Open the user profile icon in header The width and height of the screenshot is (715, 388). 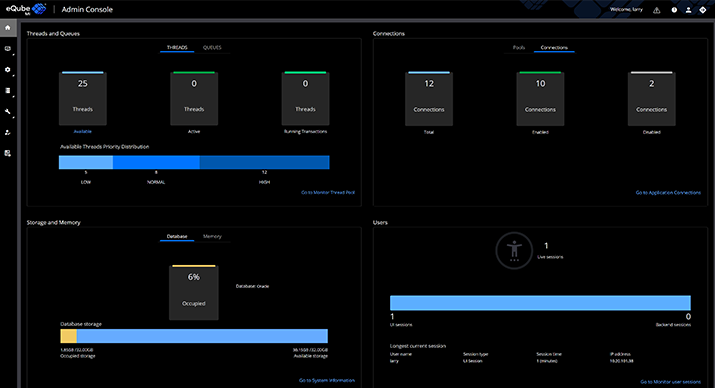coord(688,10)
